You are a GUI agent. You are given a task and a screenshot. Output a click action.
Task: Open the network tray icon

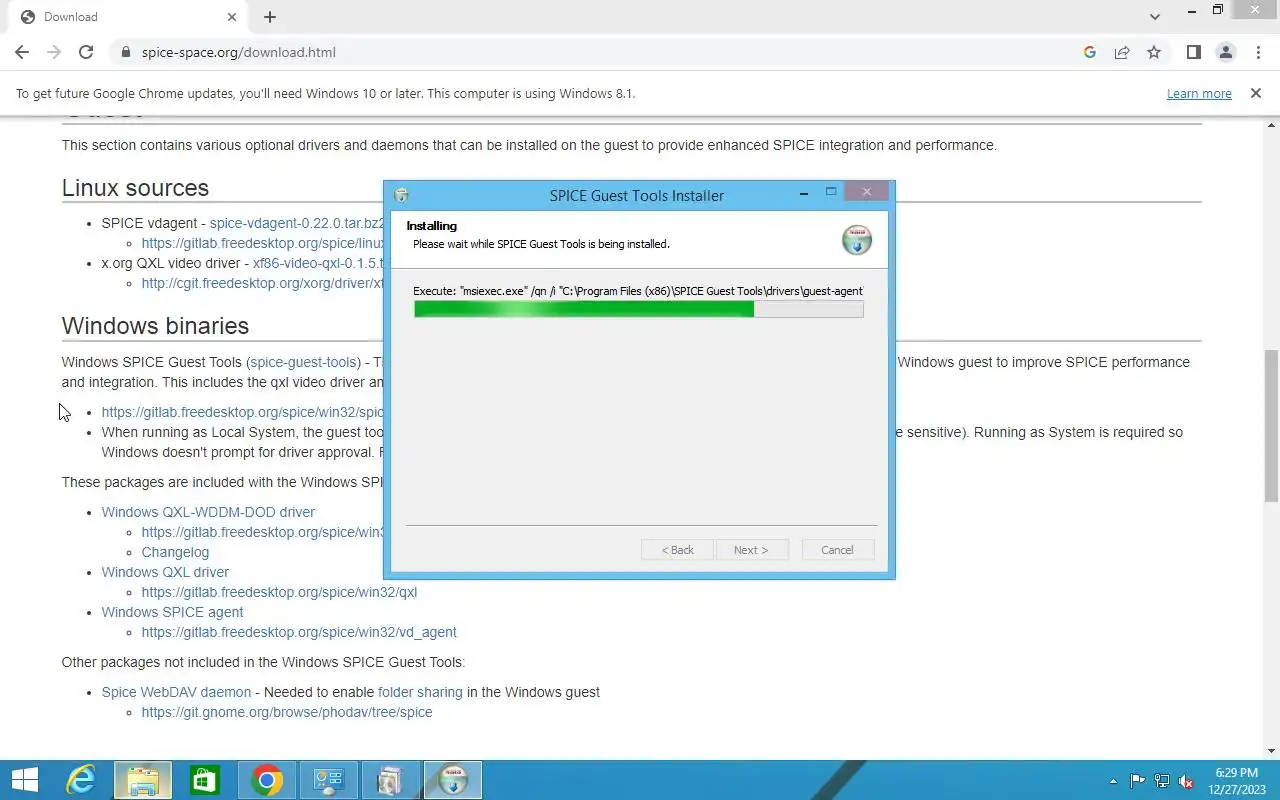tap(1162, 781)
